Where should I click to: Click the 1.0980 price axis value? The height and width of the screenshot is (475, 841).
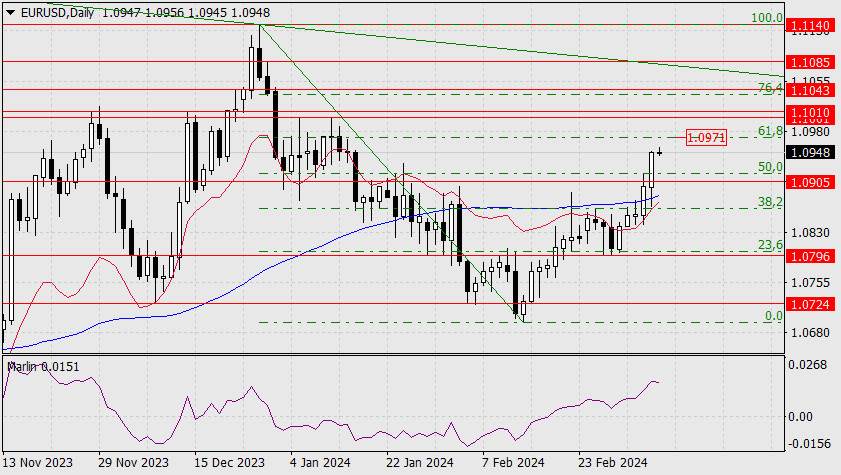[x=810, y=131]
